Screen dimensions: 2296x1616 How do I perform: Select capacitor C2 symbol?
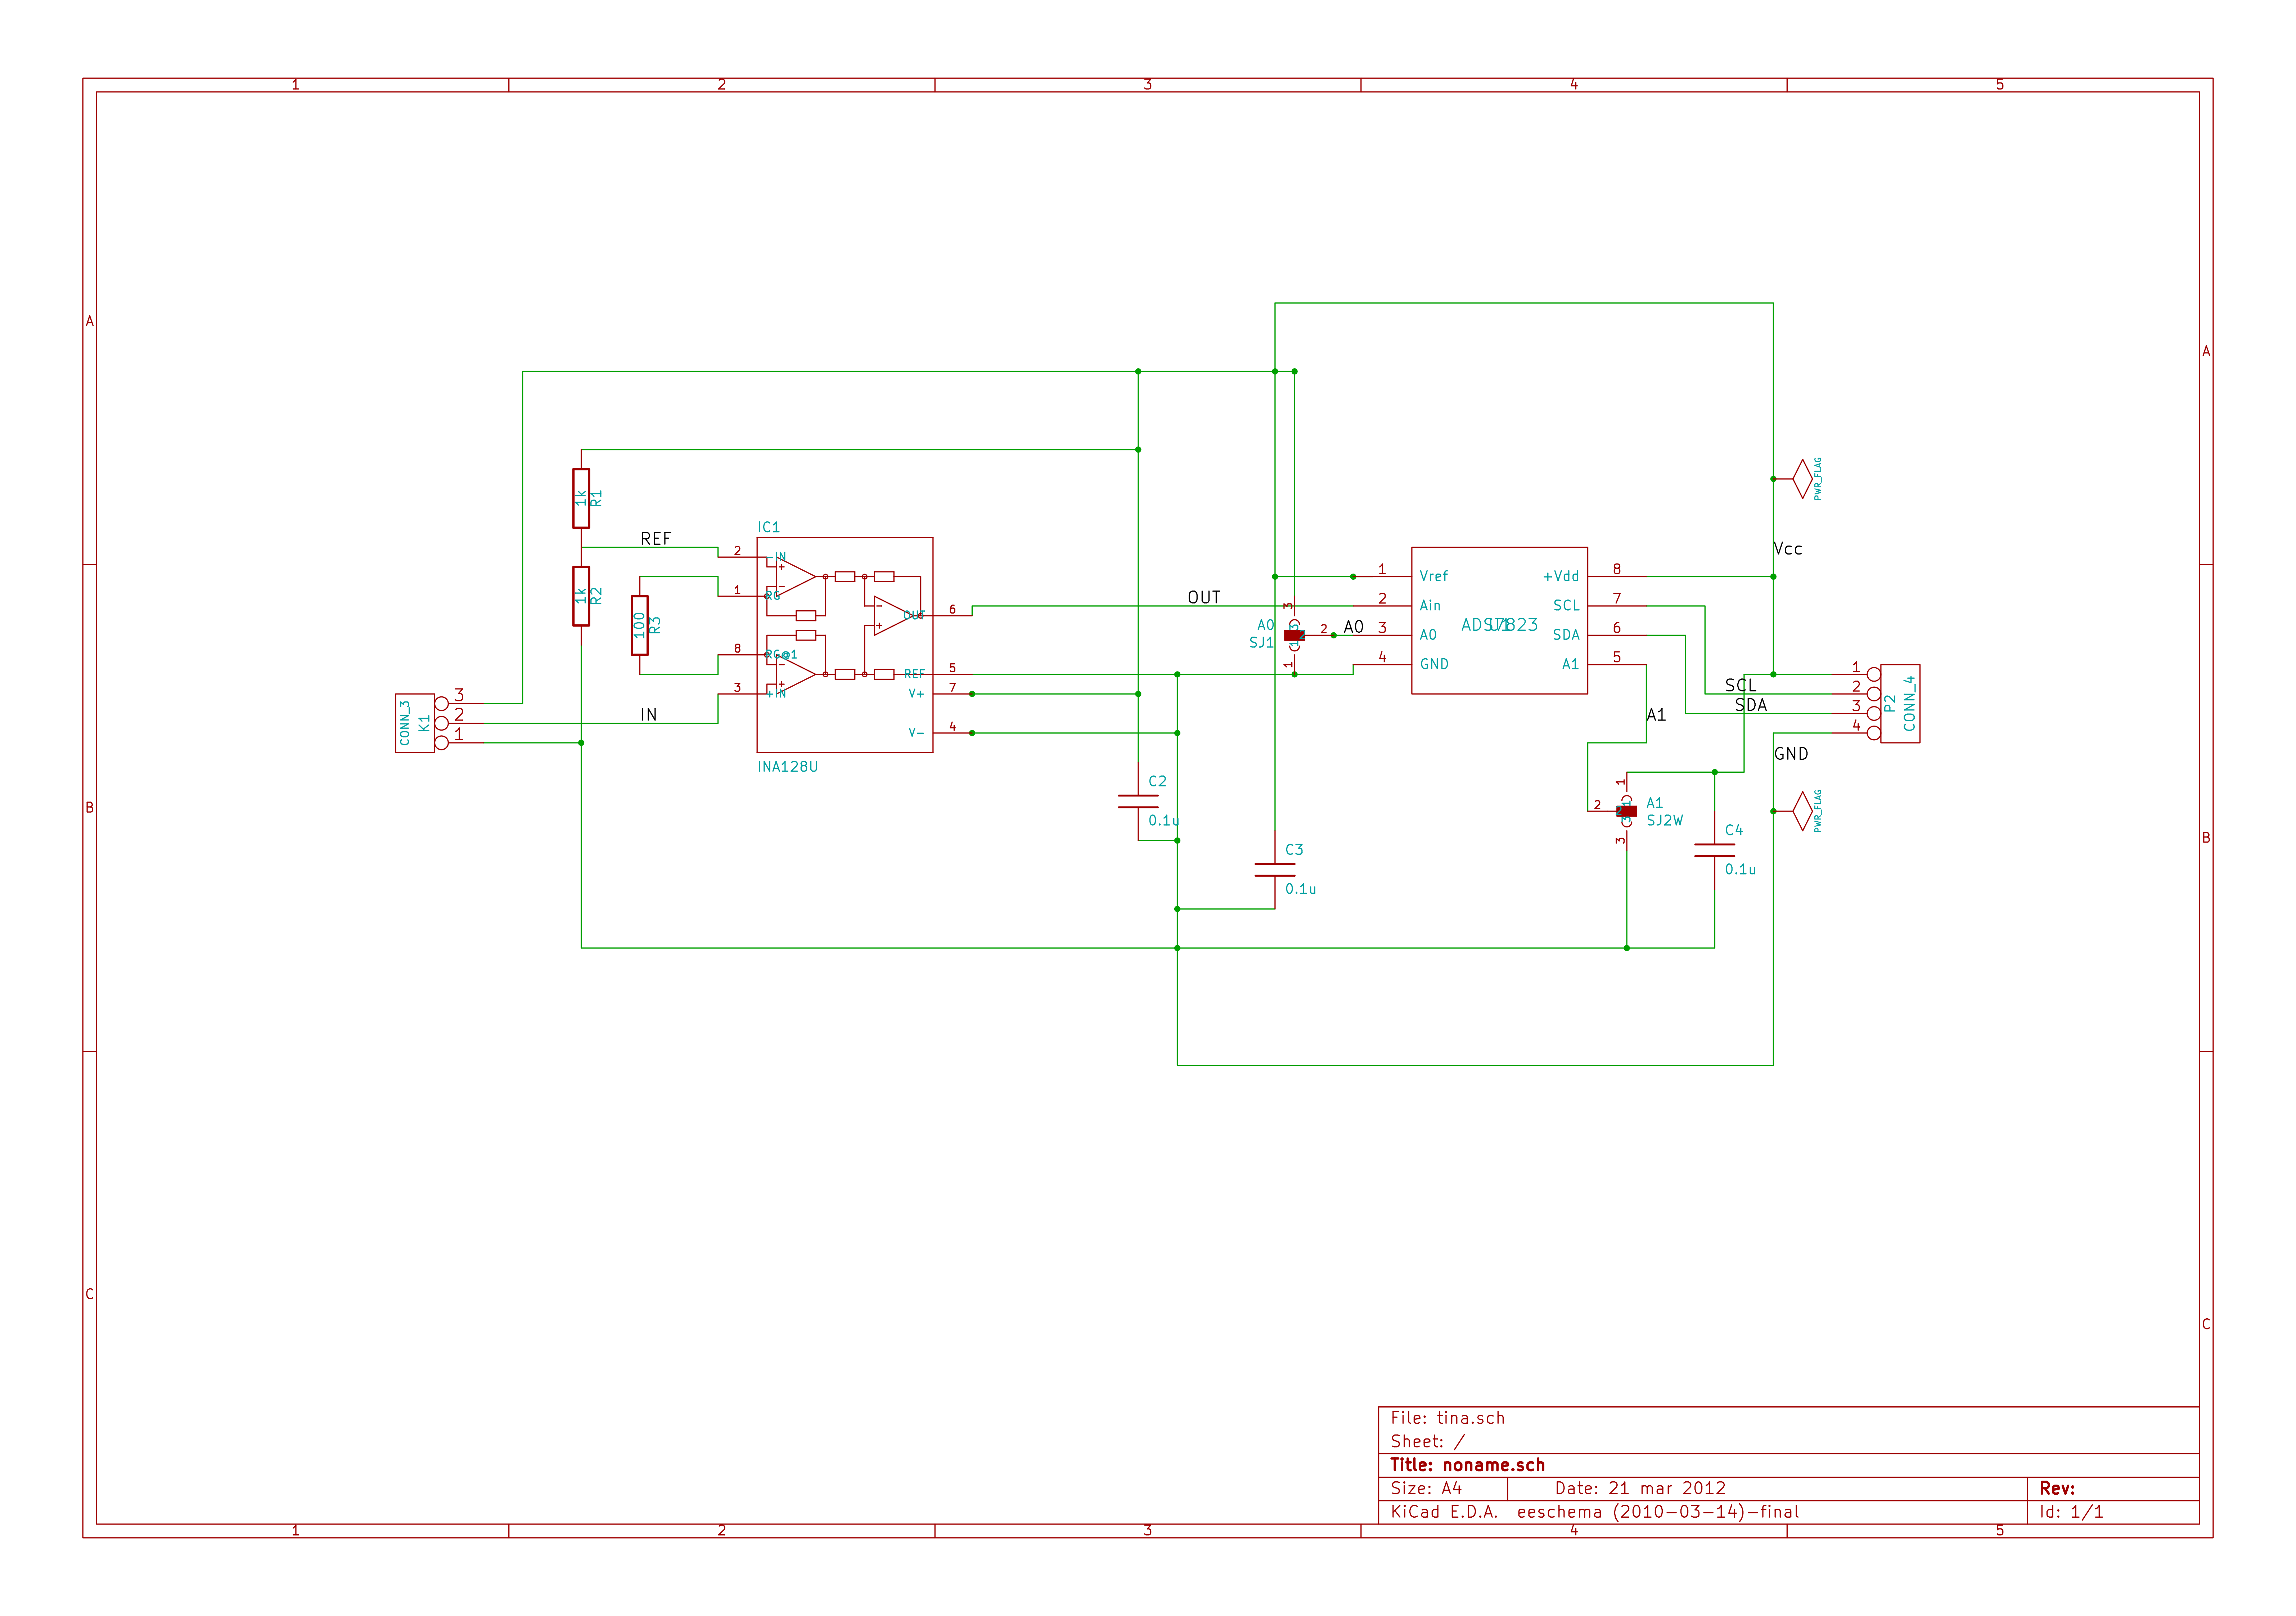pyautogui.click(x=1138, y=801)
